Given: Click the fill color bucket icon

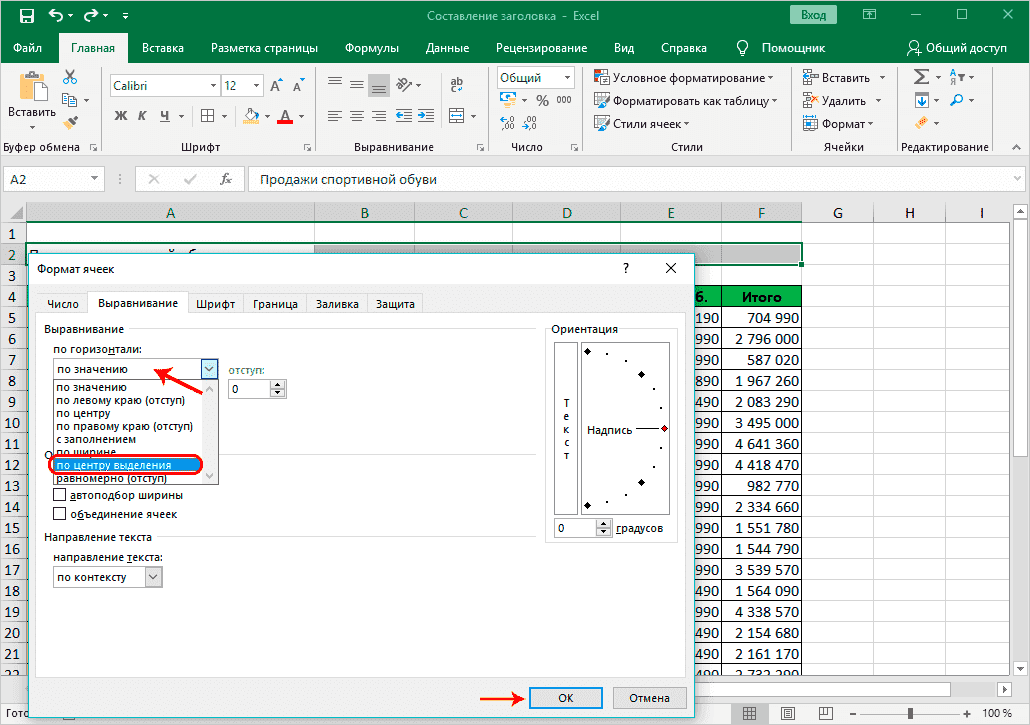Looking at the screenshot, I should [251, 116].
